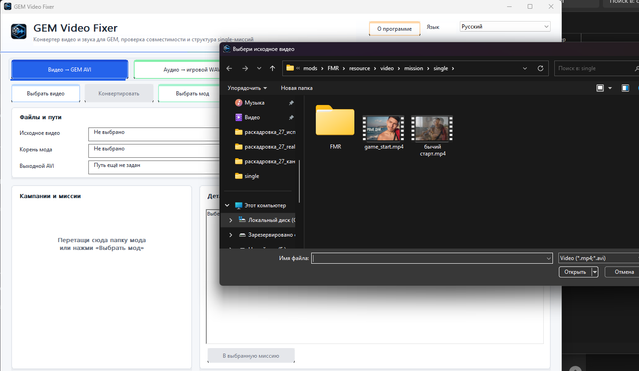This screenshot has width=639, height=371.
Task: Click the file dialog title bar app icon
Action: 227,49
